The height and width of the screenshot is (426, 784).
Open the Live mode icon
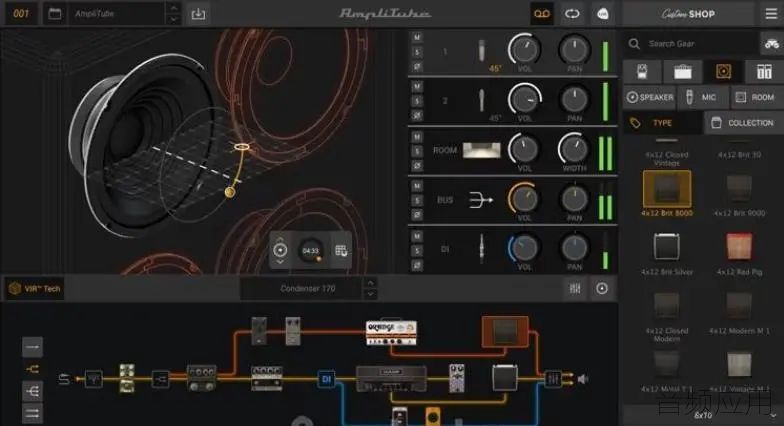click(603, 14)
